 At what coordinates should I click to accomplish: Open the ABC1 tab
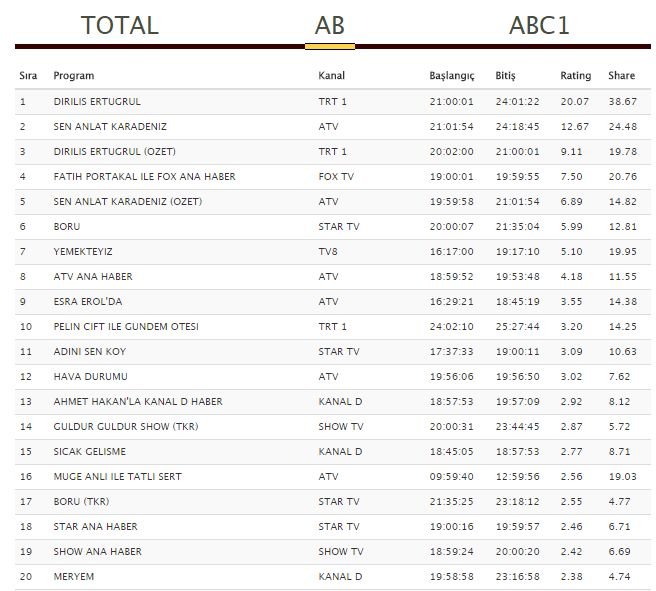tap(539, 26)
